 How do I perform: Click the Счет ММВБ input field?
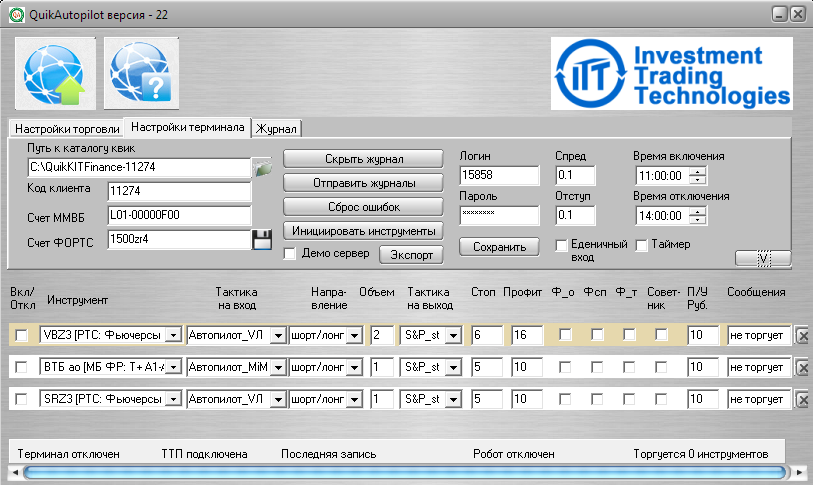pyautogui.click(x=179, y=215)
